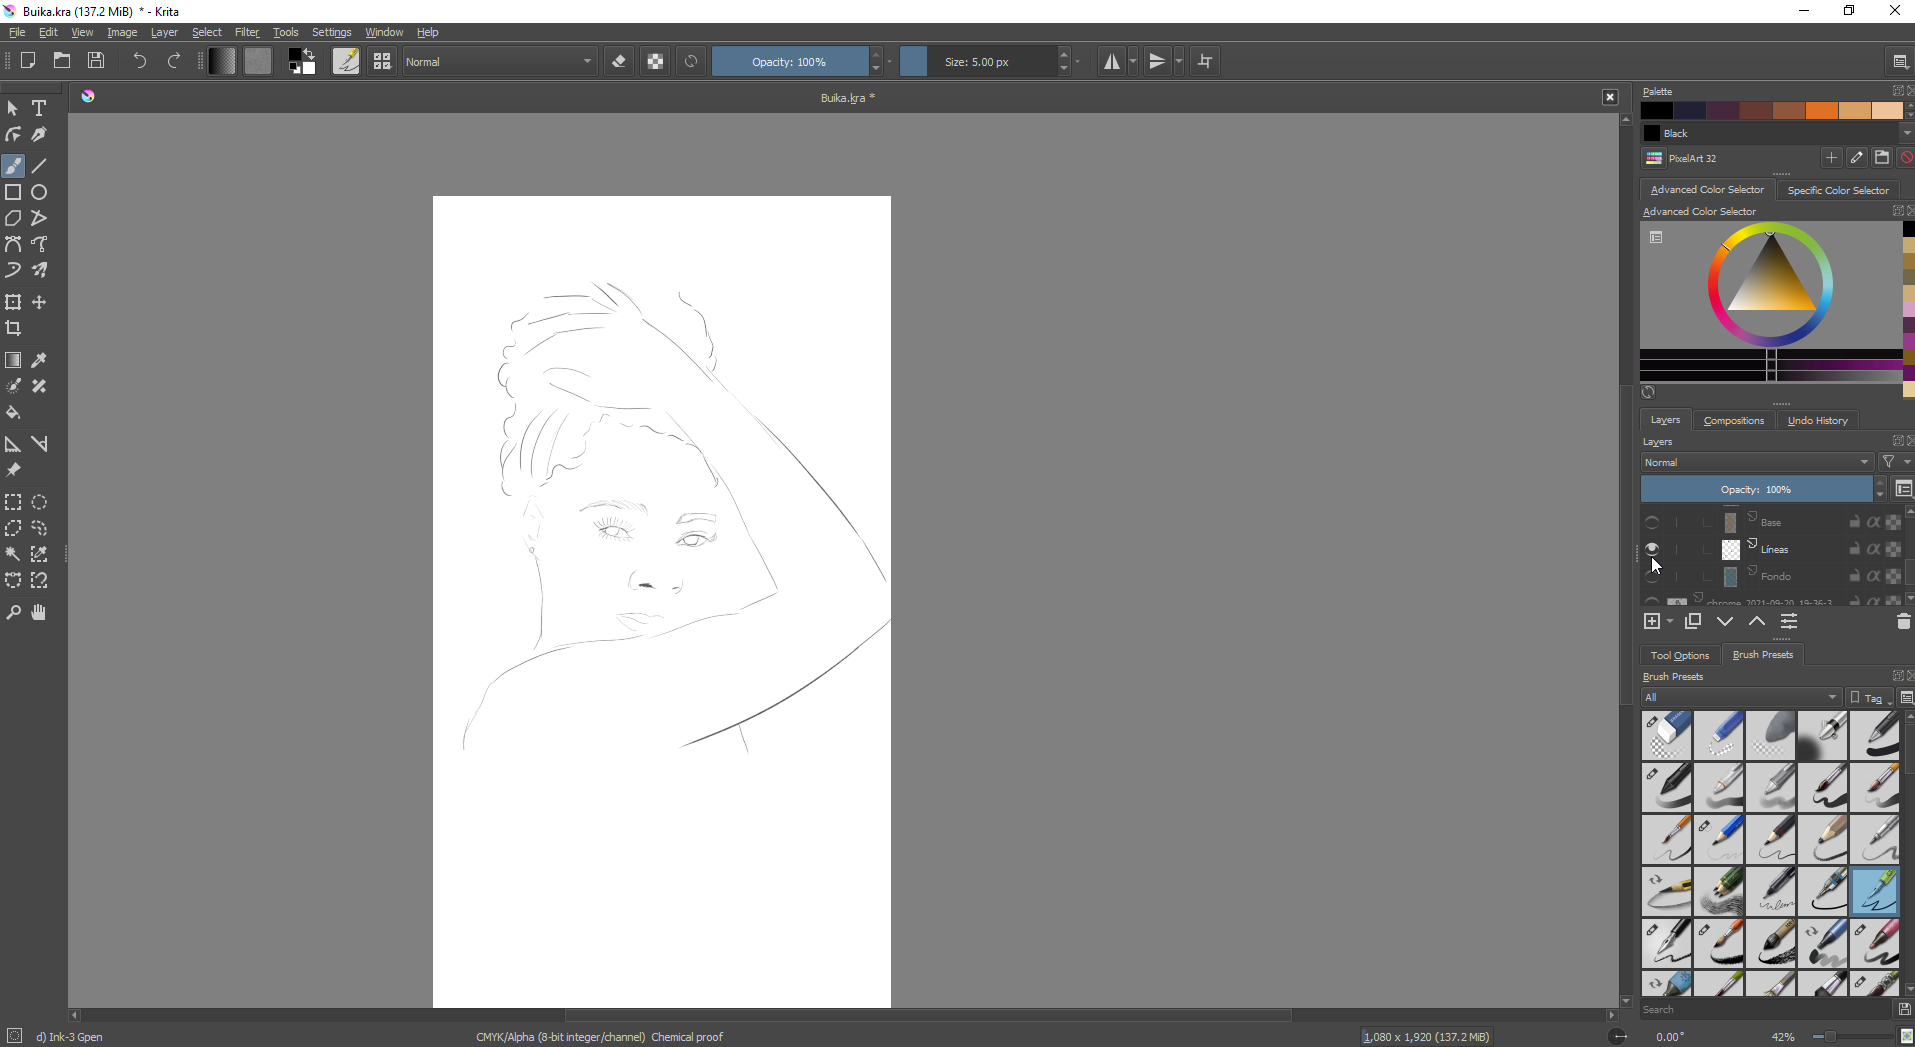Select the Freehand Brush tool
Viewport: 1915px width, 1047px height.
click(13, 166)
